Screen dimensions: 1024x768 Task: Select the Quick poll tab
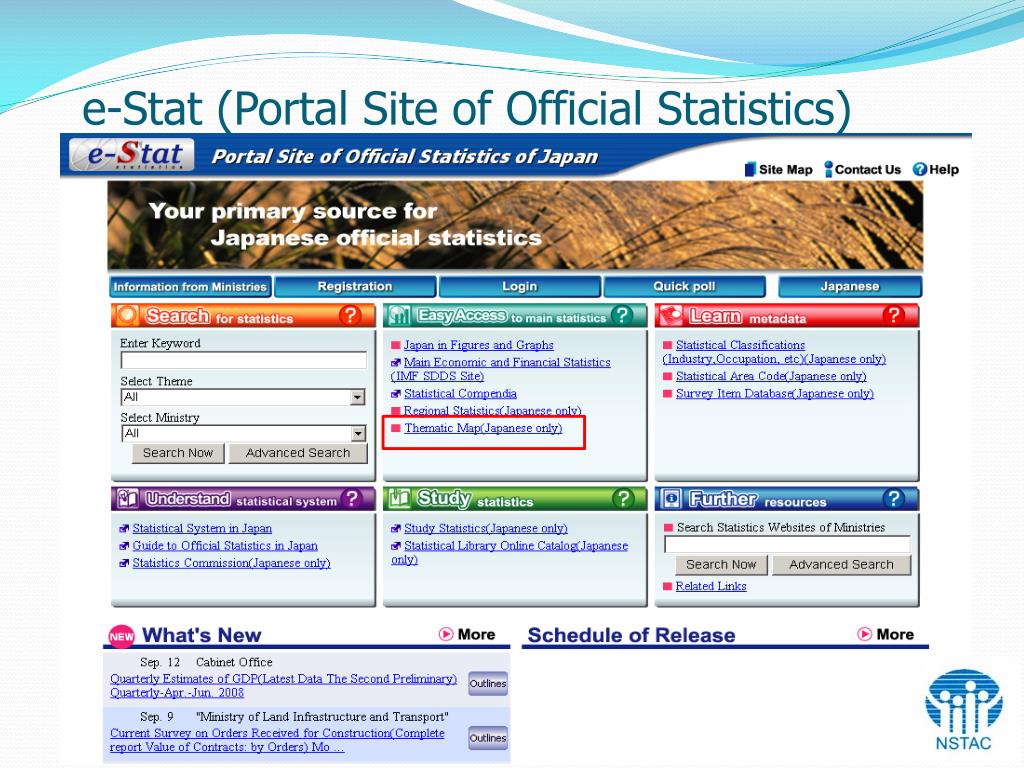(684, 287)
